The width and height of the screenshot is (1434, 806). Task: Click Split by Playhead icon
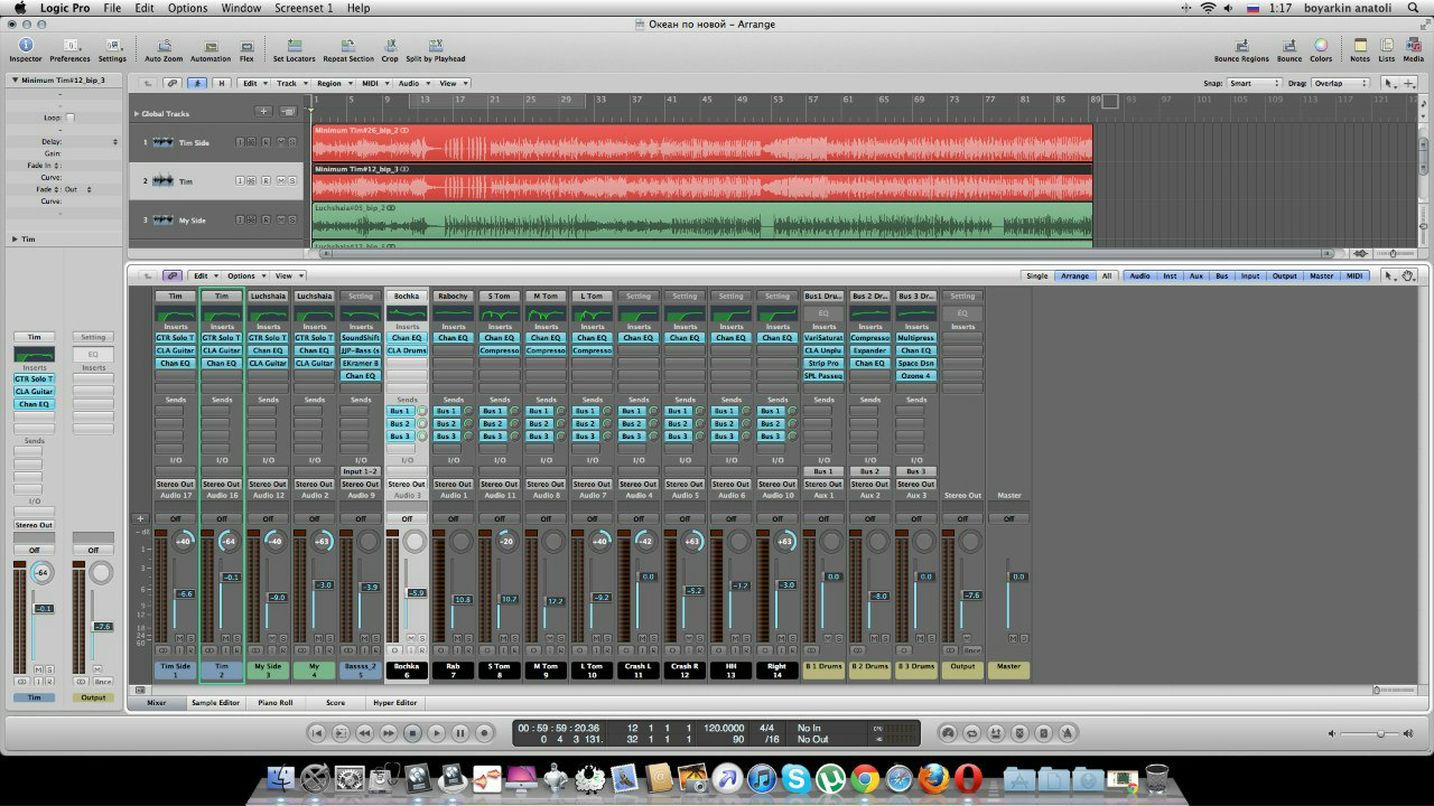(x=435, y=46)
